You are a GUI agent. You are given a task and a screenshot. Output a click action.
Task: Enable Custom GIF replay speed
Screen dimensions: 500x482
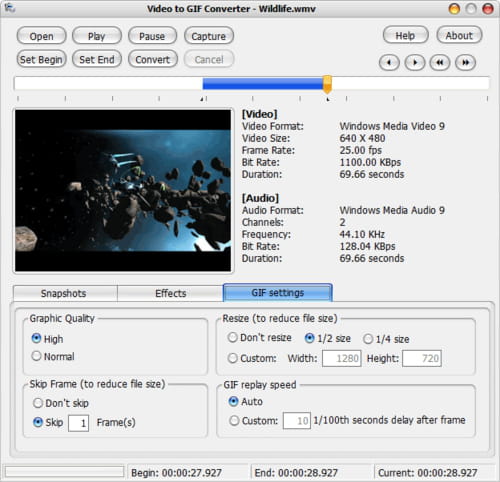click(234, 421)
